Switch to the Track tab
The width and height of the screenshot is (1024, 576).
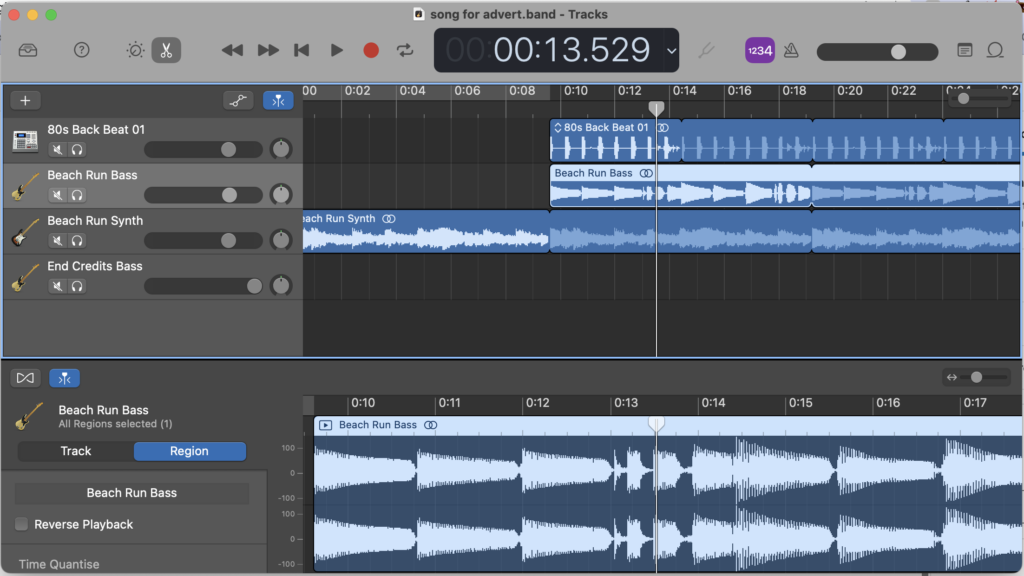(76, 451)
